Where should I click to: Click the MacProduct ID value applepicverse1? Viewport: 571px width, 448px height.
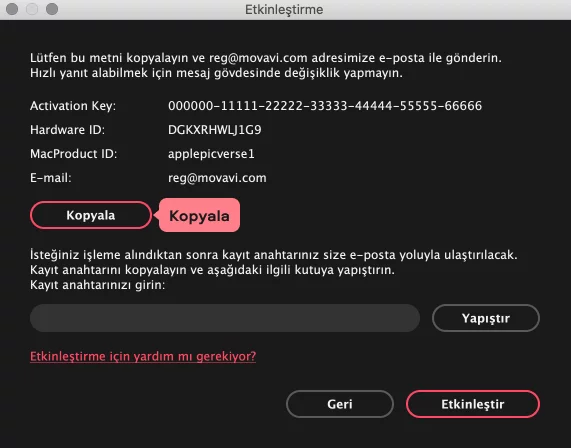(x=211, y=154)
